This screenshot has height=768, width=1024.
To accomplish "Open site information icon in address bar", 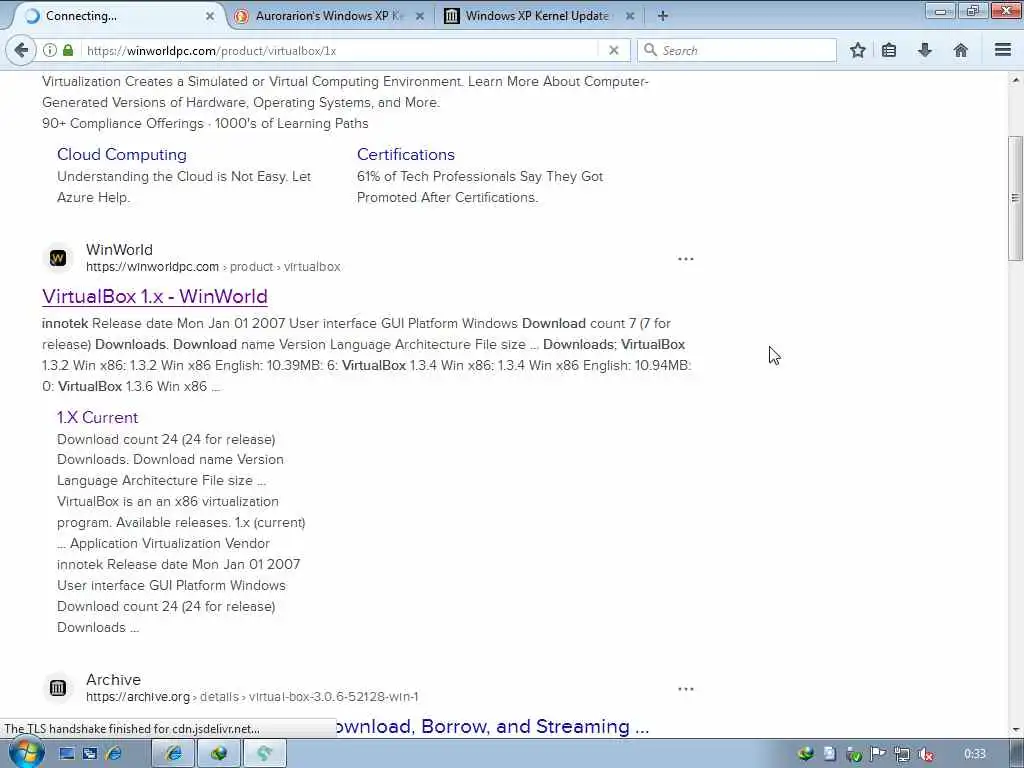I will 50,50.
